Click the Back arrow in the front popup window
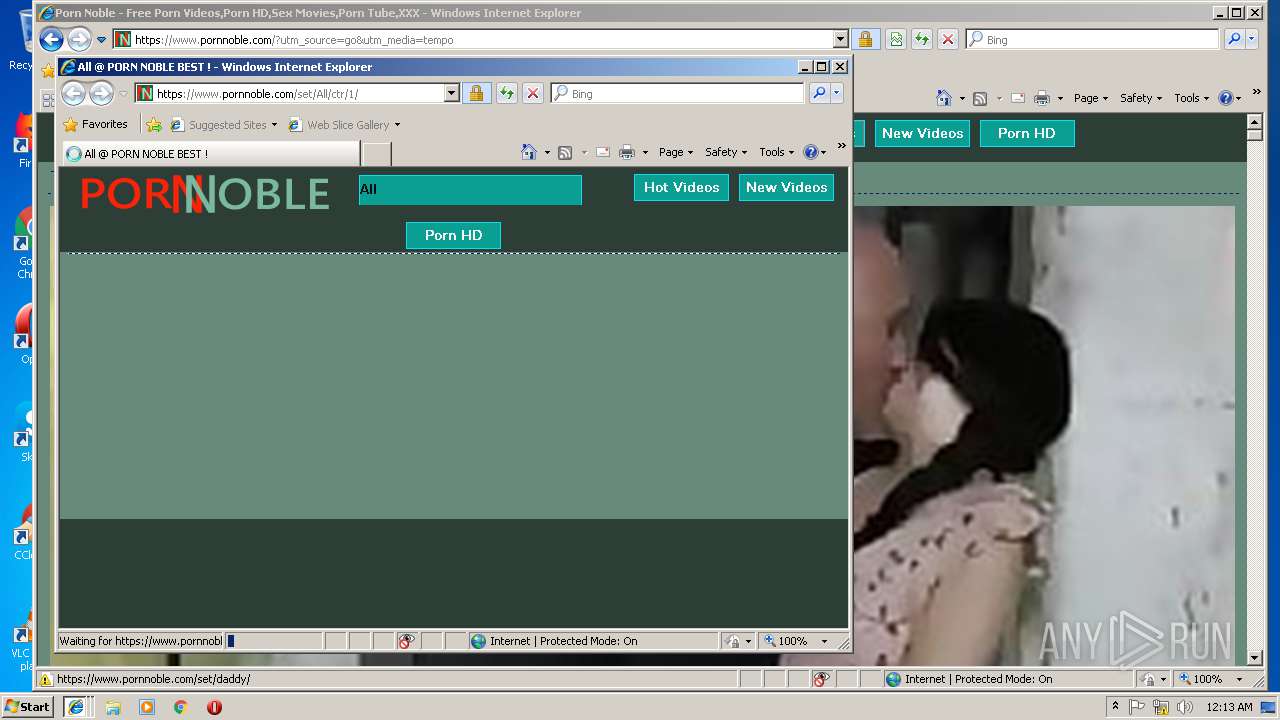Image resolution: width=1280 pixels, height=720 pixels. [x=73, y=93]
